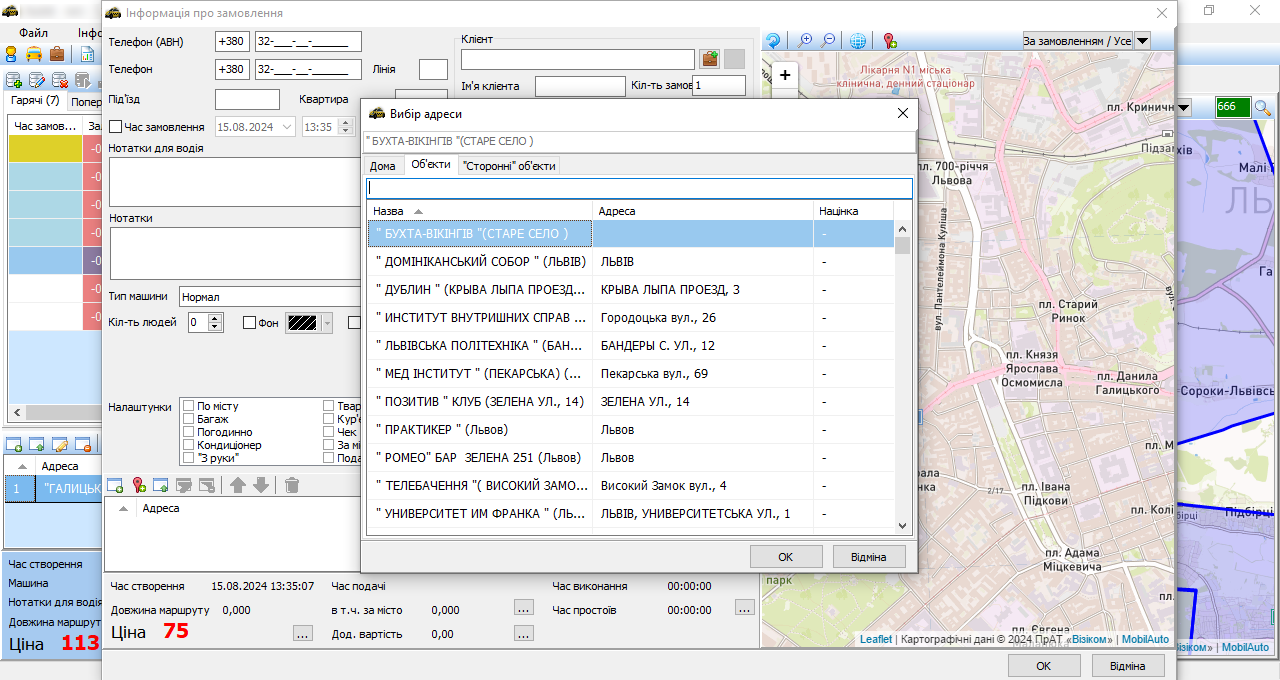This screenshot has width=1280, height=680.
Task: Switch to the 'Дома' tab
Action: (x=382, y=166)
